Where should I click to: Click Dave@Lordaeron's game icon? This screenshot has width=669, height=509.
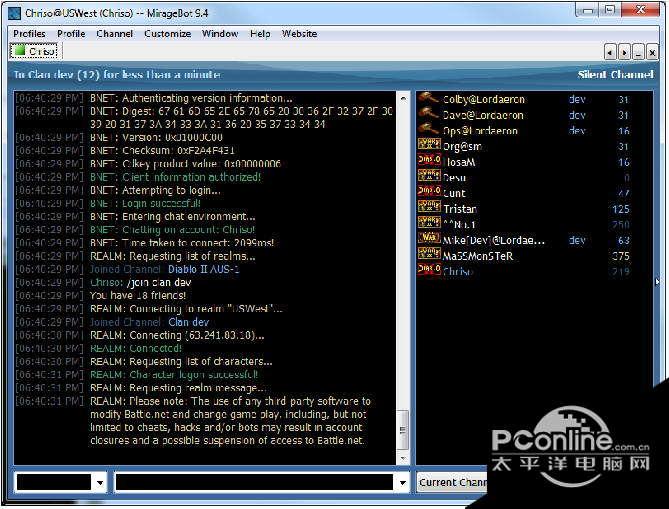coord(429,114)
